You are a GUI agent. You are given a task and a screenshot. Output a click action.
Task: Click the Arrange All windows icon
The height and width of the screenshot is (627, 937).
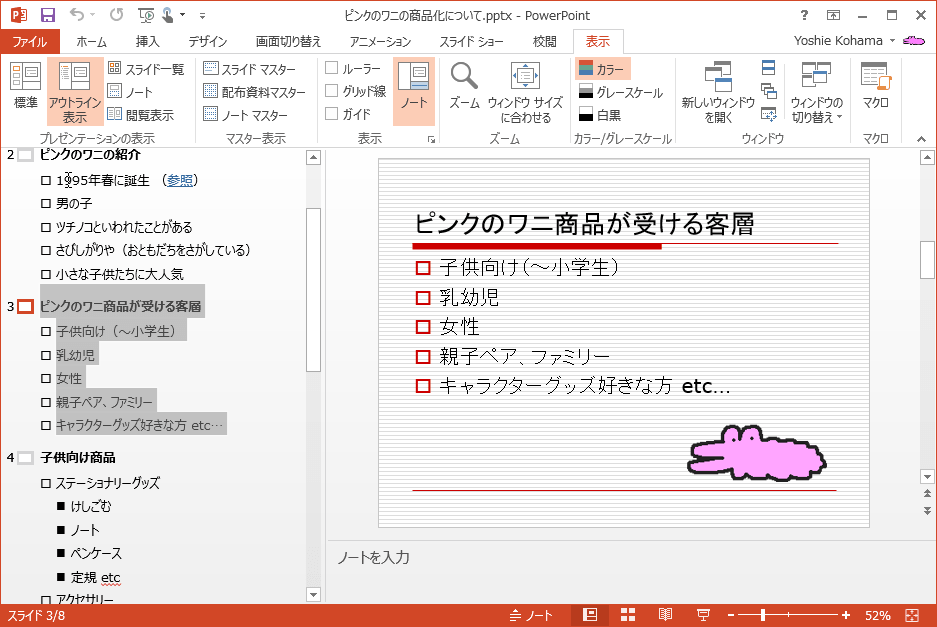(x=768, y=67)
